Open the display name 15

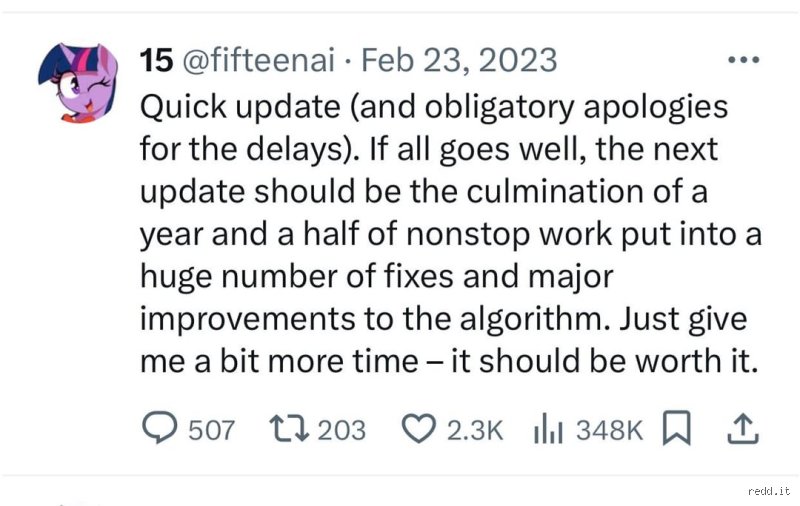156,60
